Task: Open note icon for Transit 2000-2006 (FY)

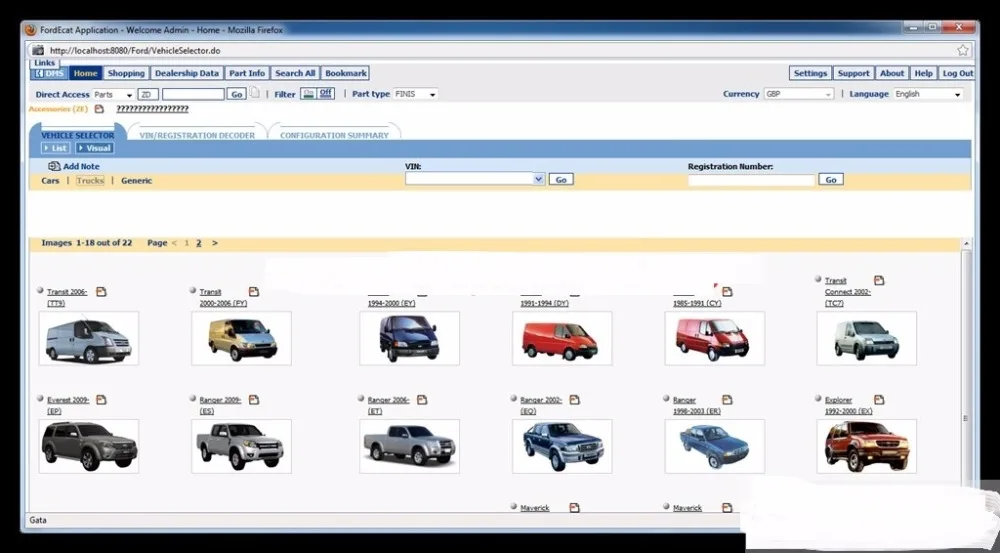Action: (254, 291)
